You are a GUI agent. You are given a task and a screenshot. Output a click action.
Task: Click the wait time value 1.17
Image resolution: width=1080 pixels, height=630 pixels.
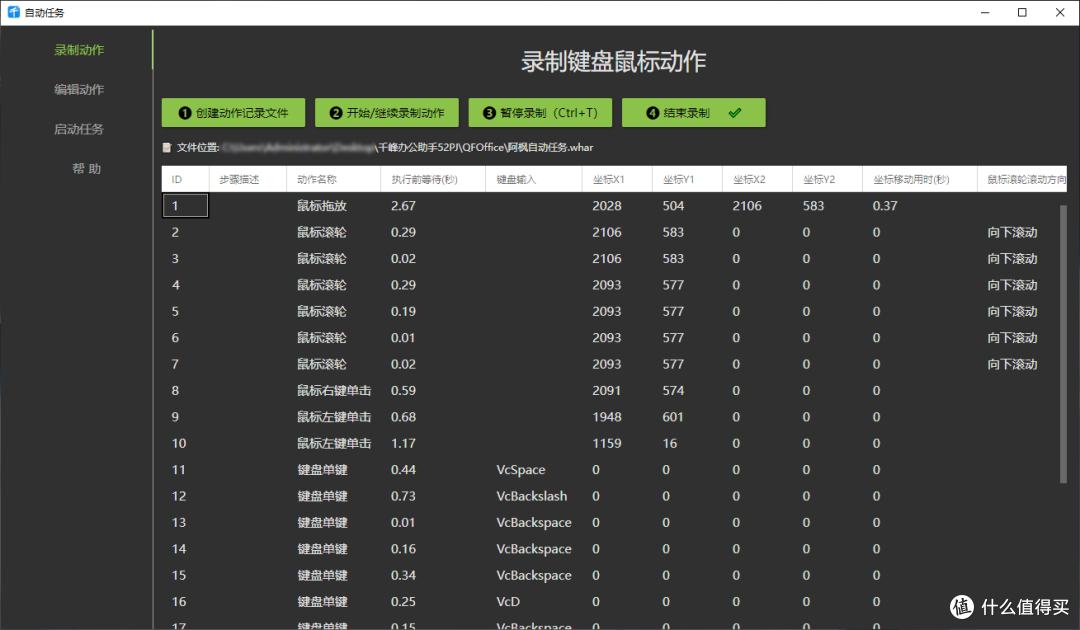[403, 443]
